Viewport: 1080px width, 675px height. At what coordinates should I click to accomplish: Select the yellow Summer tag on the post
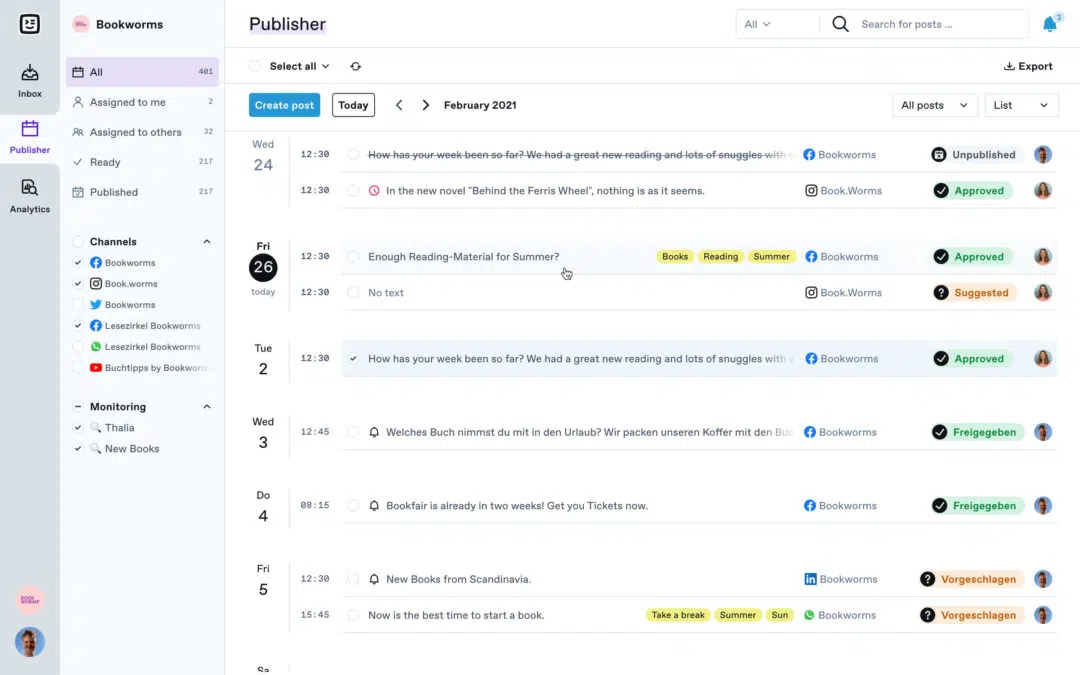(771, 256)
